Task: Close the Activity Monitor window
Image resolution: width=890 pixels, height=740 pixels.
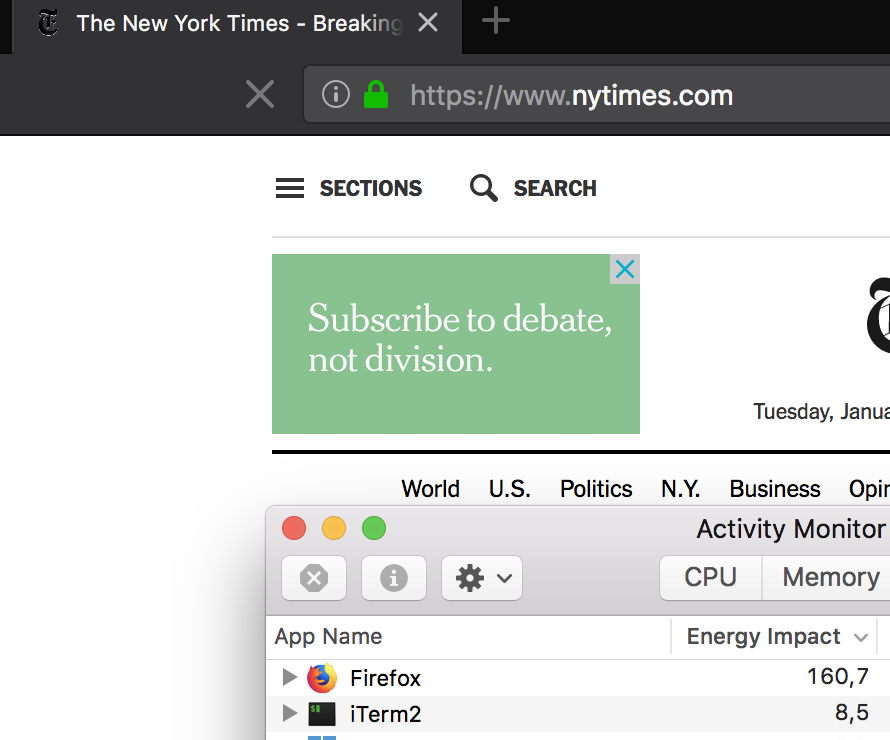Action: [294, 528]
